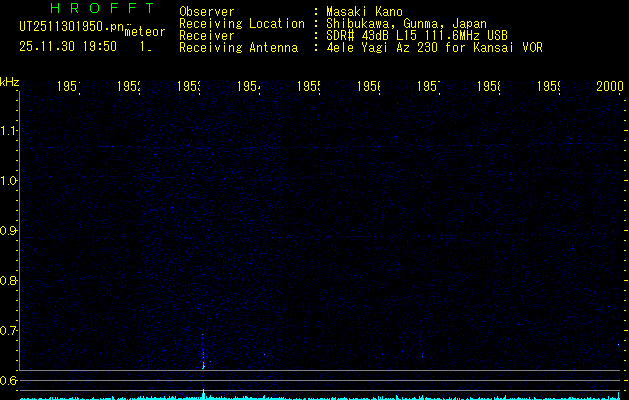Click the 1.0 kHz frequency tick label
Viewport: 629px width, 400px height.
[10, 181]
